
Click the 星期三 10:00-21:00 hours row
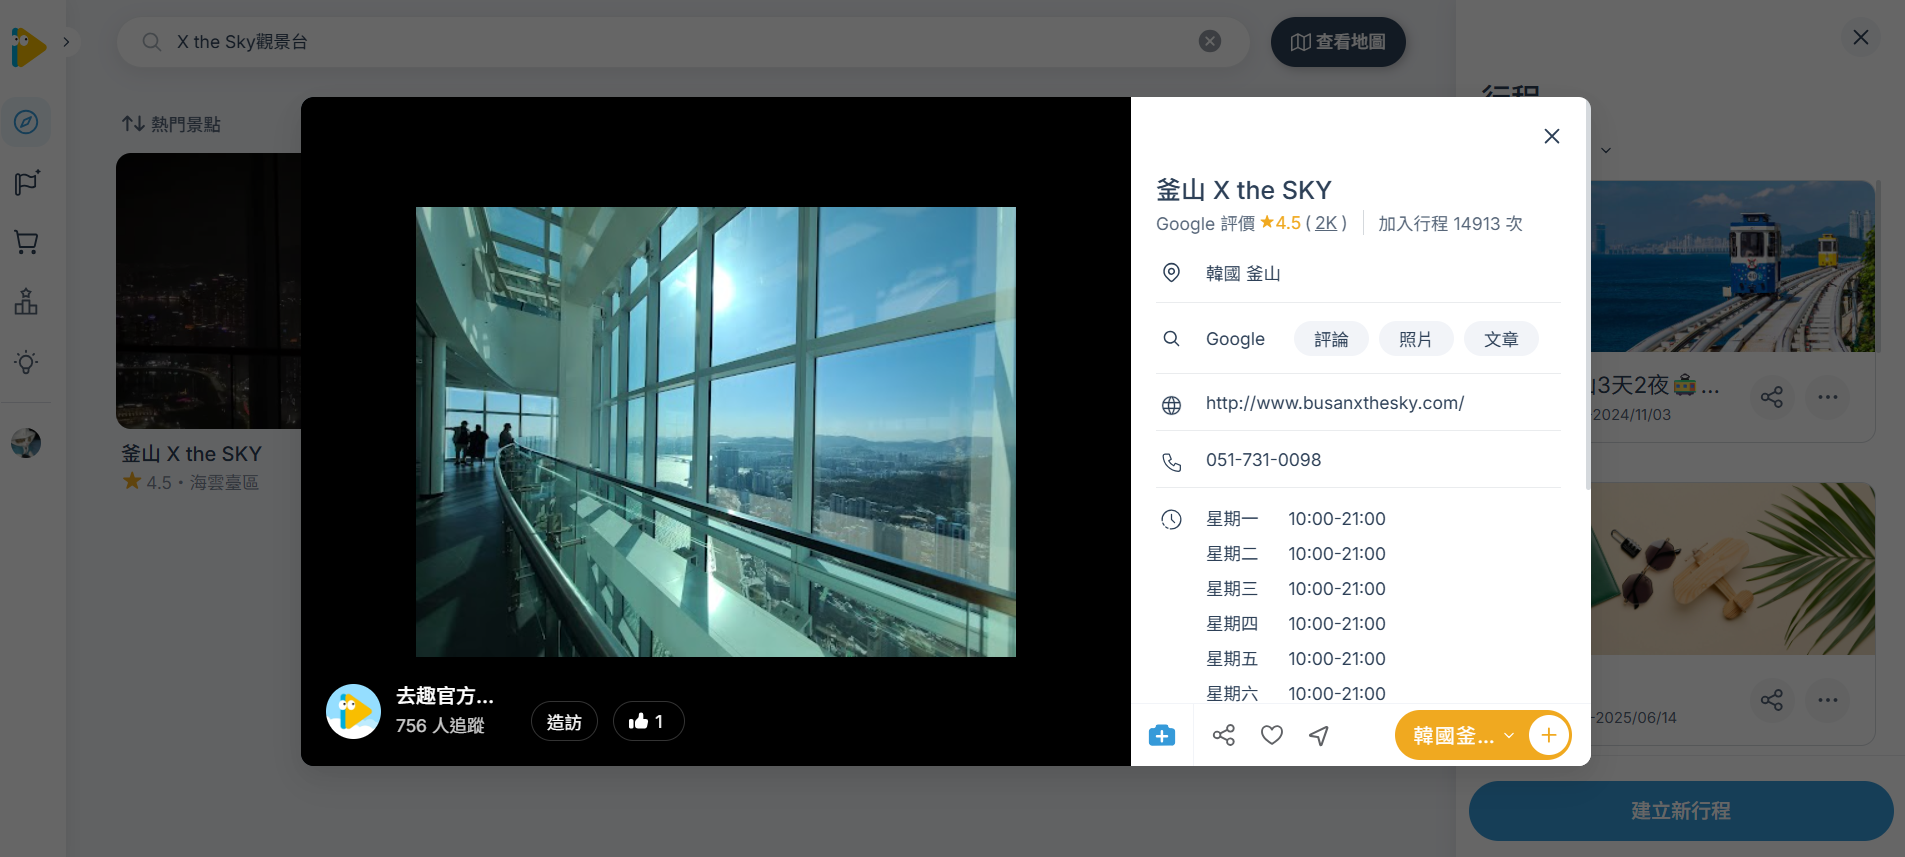(1296, 589)
